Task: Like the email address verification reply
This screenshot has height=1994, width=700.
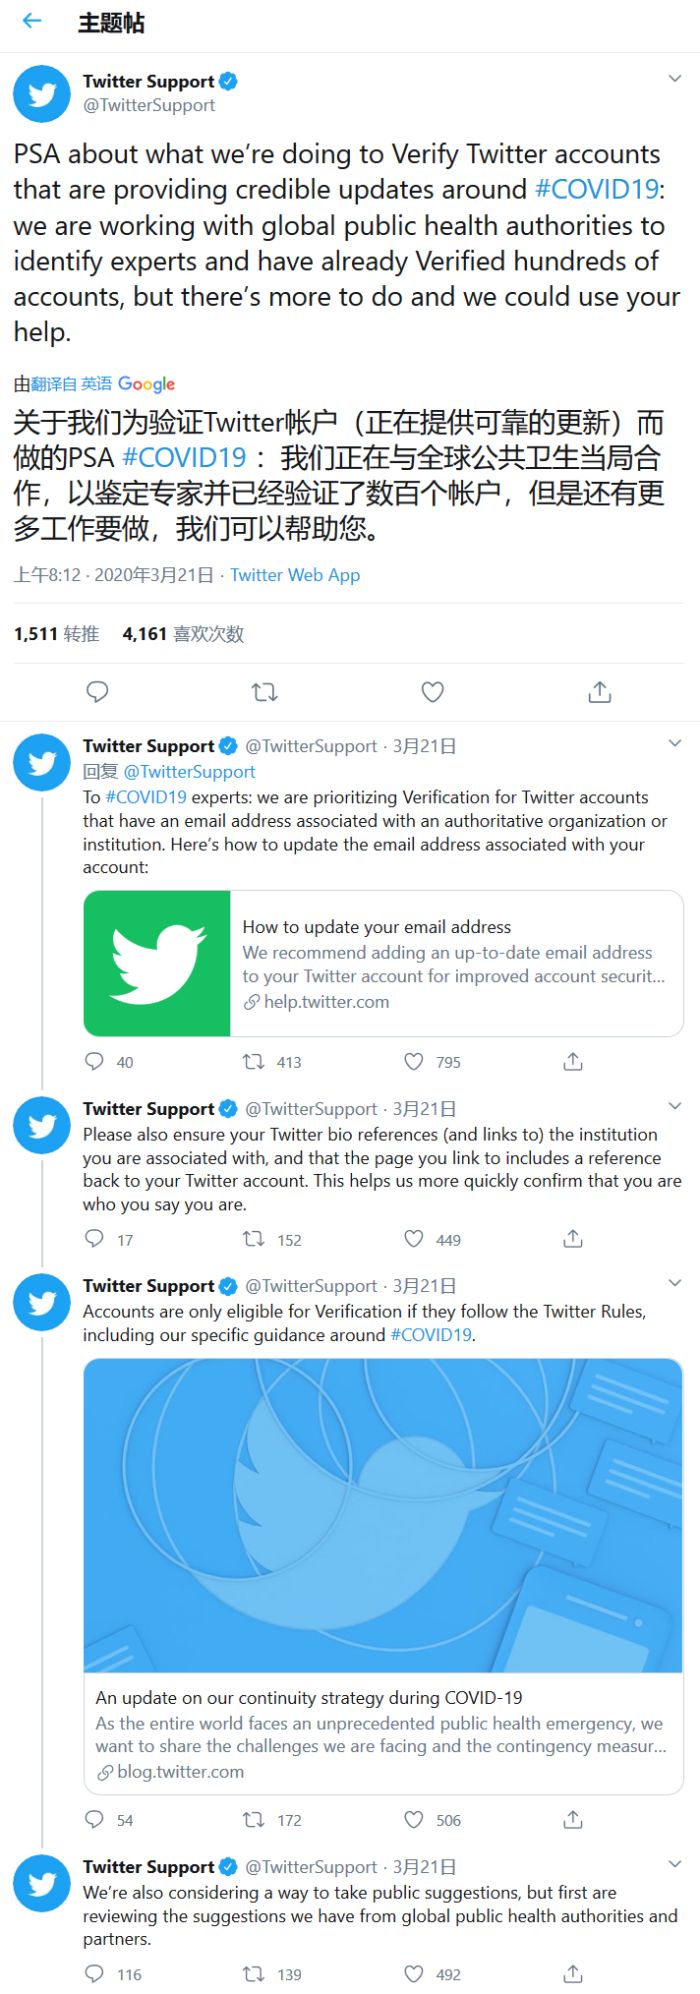Action: pos(414,1061)
